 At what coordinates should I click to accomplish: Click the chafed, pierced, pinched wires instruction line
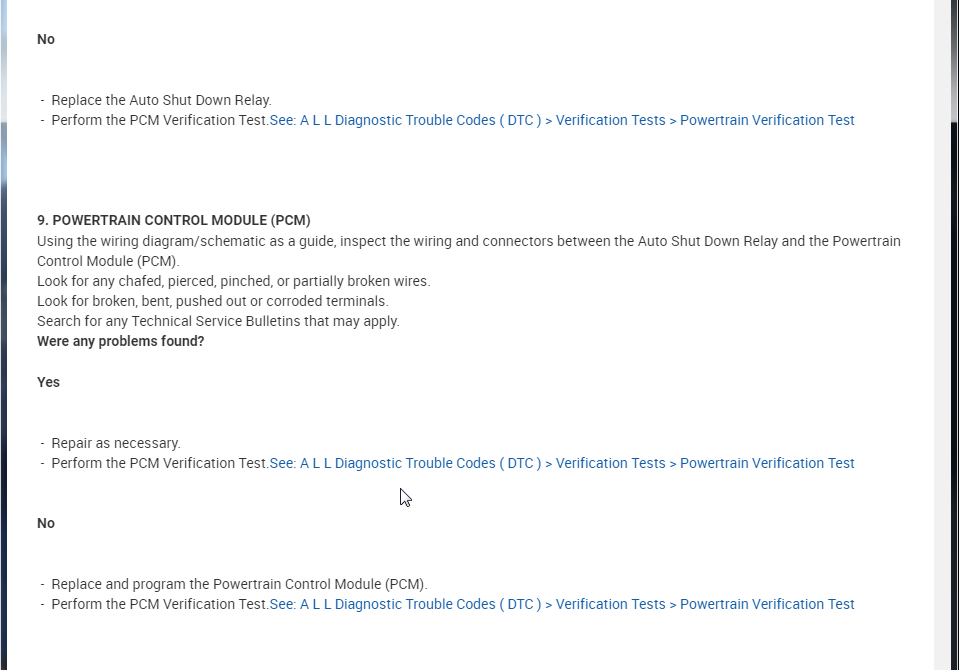(233, 281)
